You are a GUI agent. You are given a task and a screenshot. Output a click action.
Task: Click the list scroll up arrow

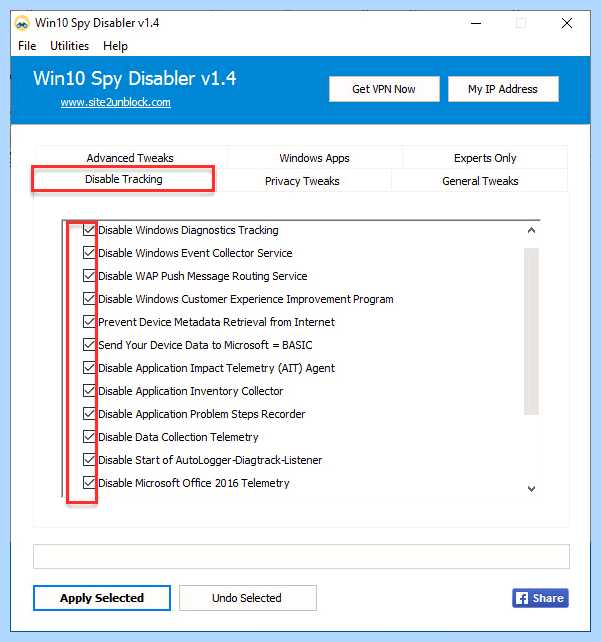point(531,230)
